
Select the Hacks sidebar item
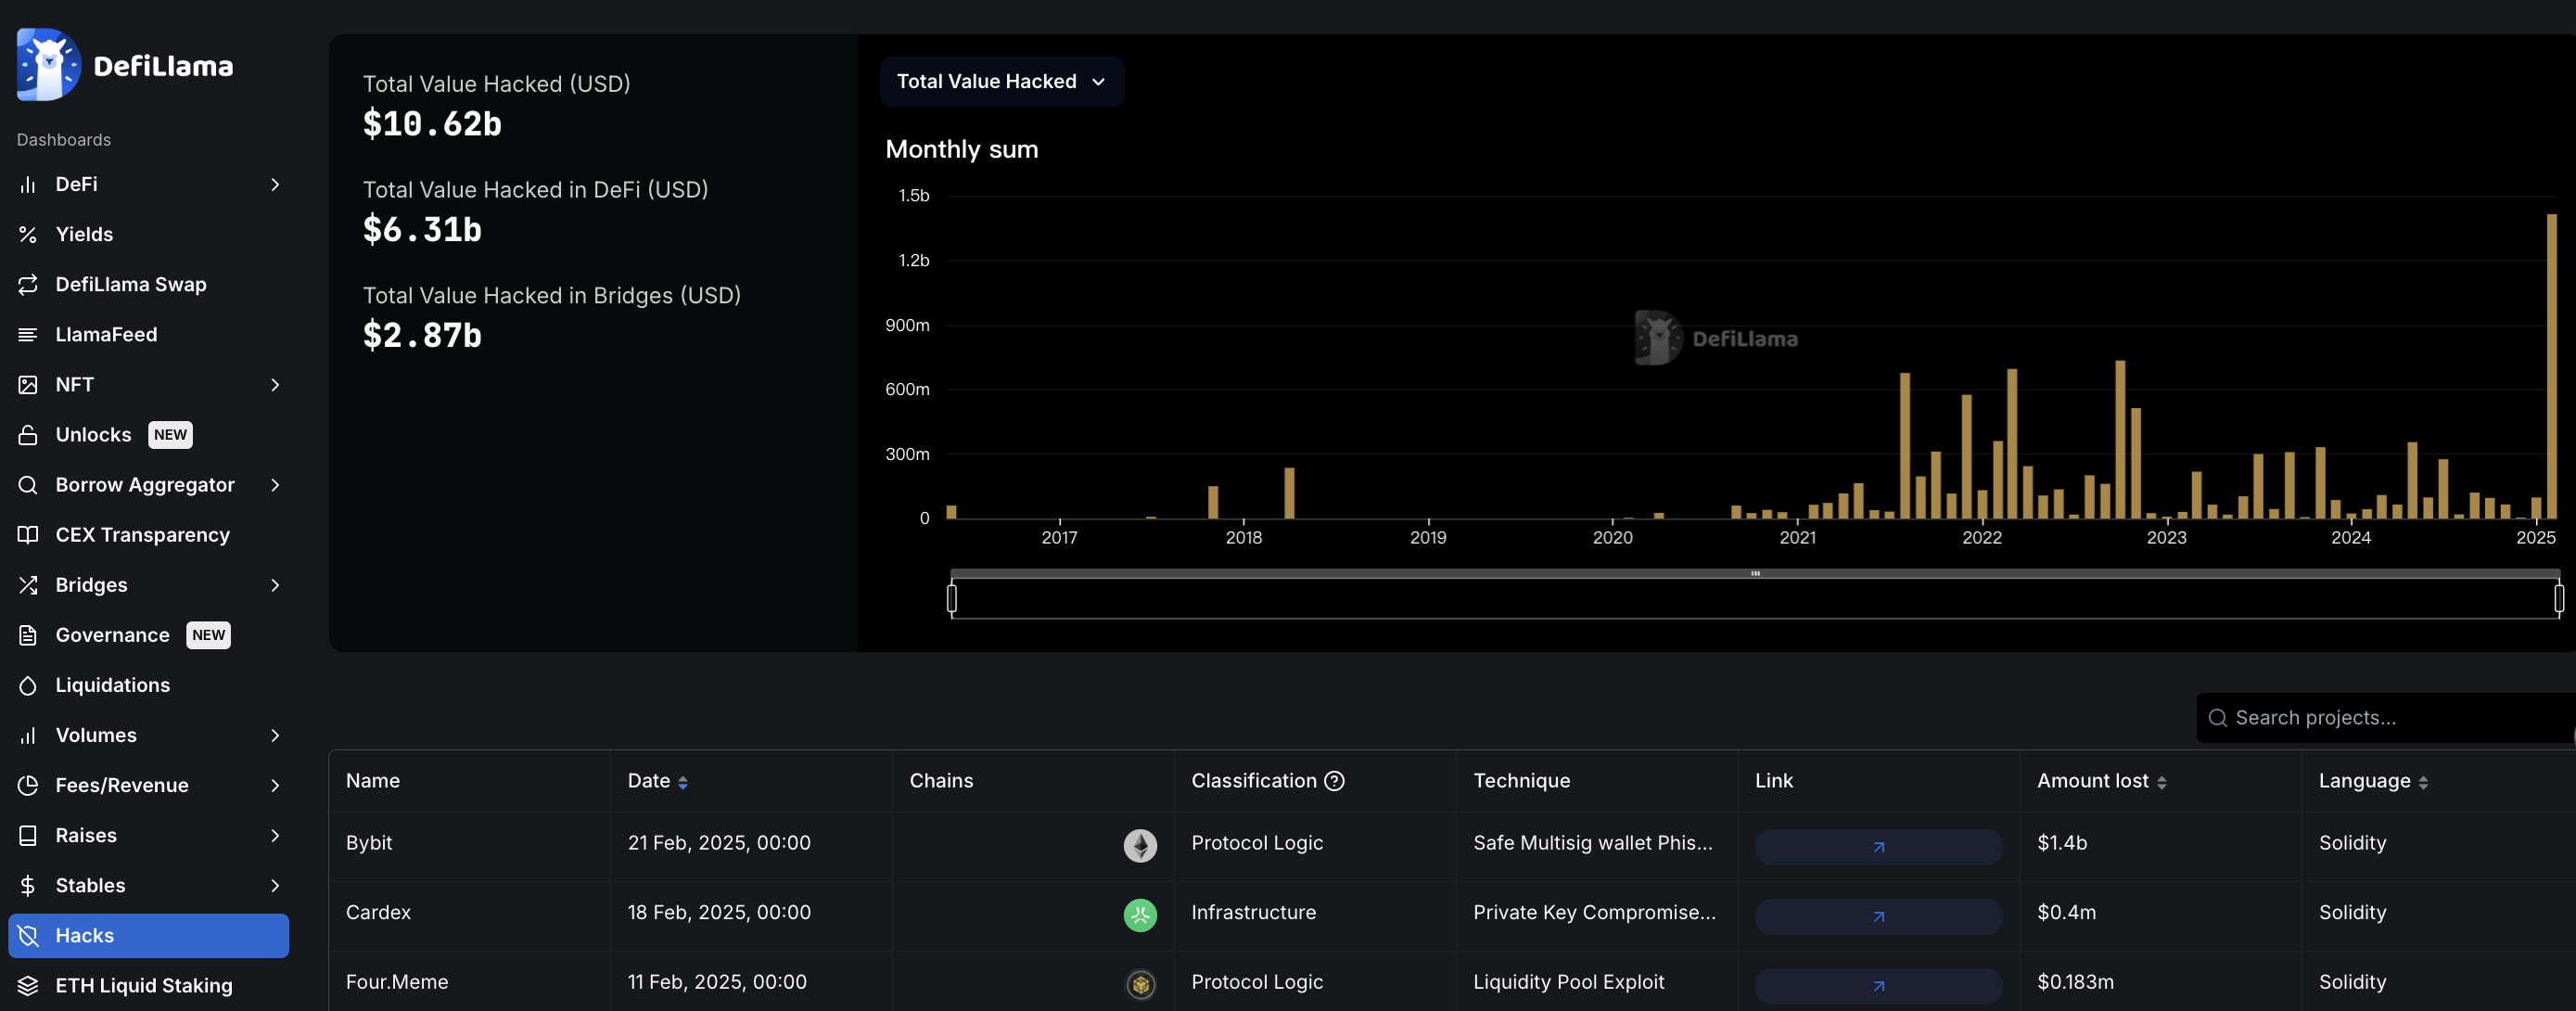[x=148, y=935]
